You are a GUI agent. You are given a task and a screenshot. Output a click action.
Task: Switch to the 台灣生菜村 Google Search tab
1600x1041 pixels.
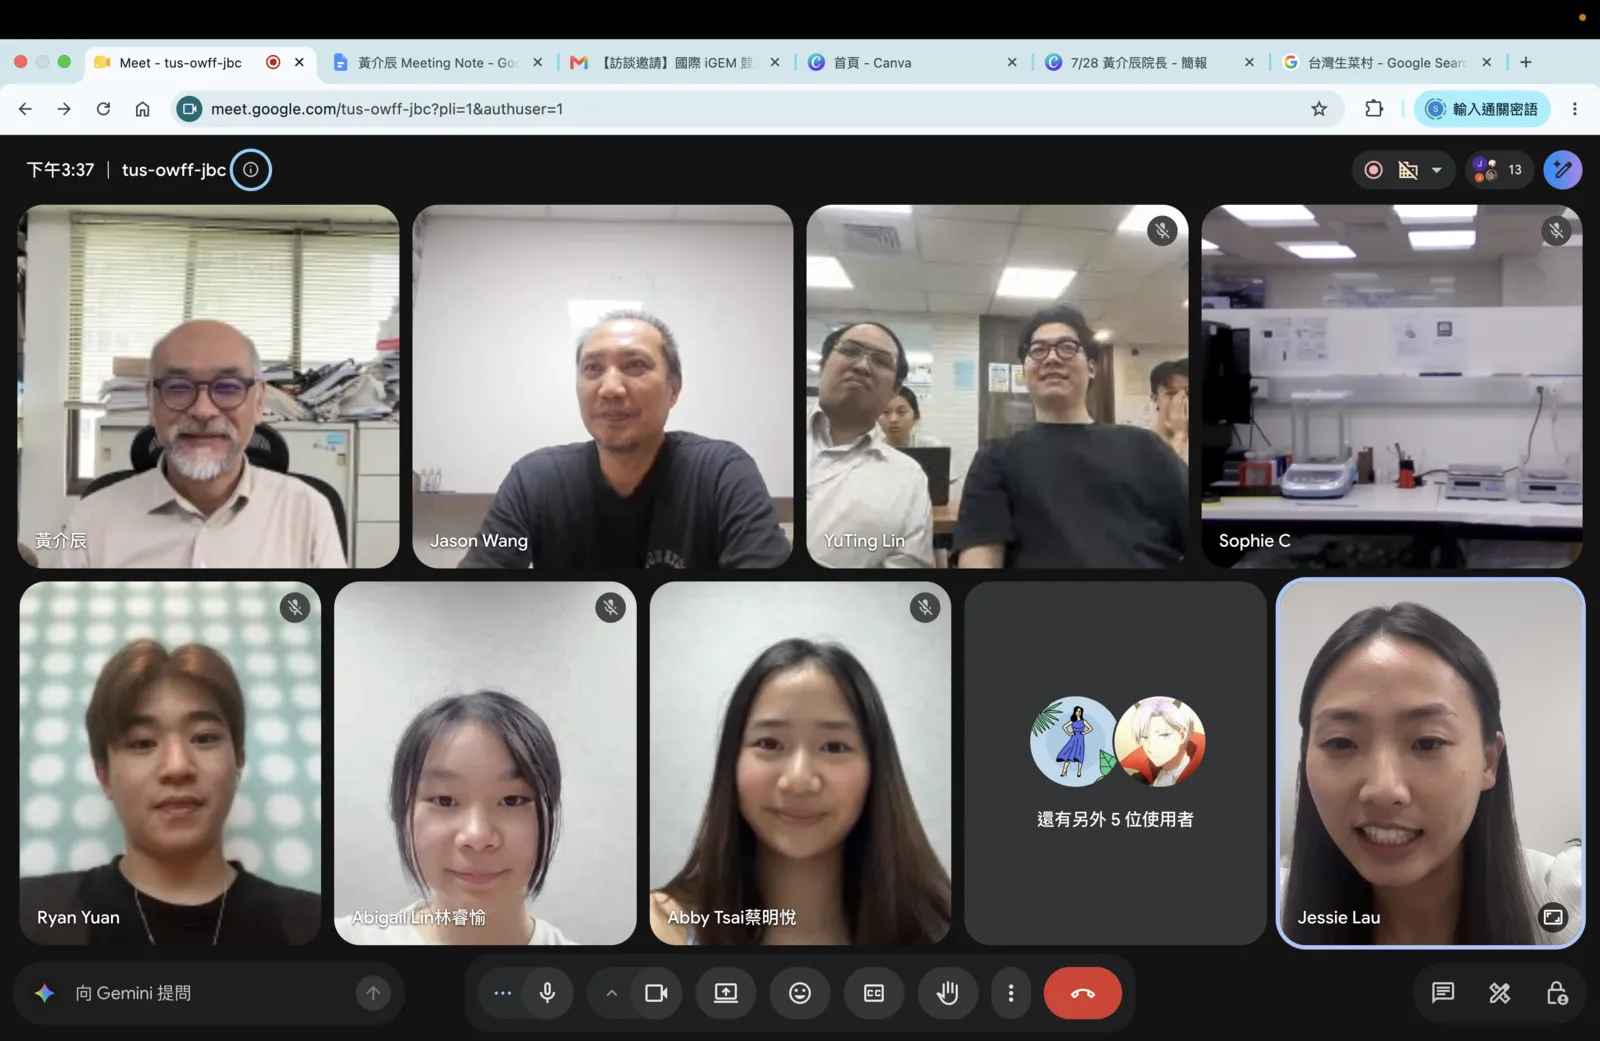click(1387, 62)
